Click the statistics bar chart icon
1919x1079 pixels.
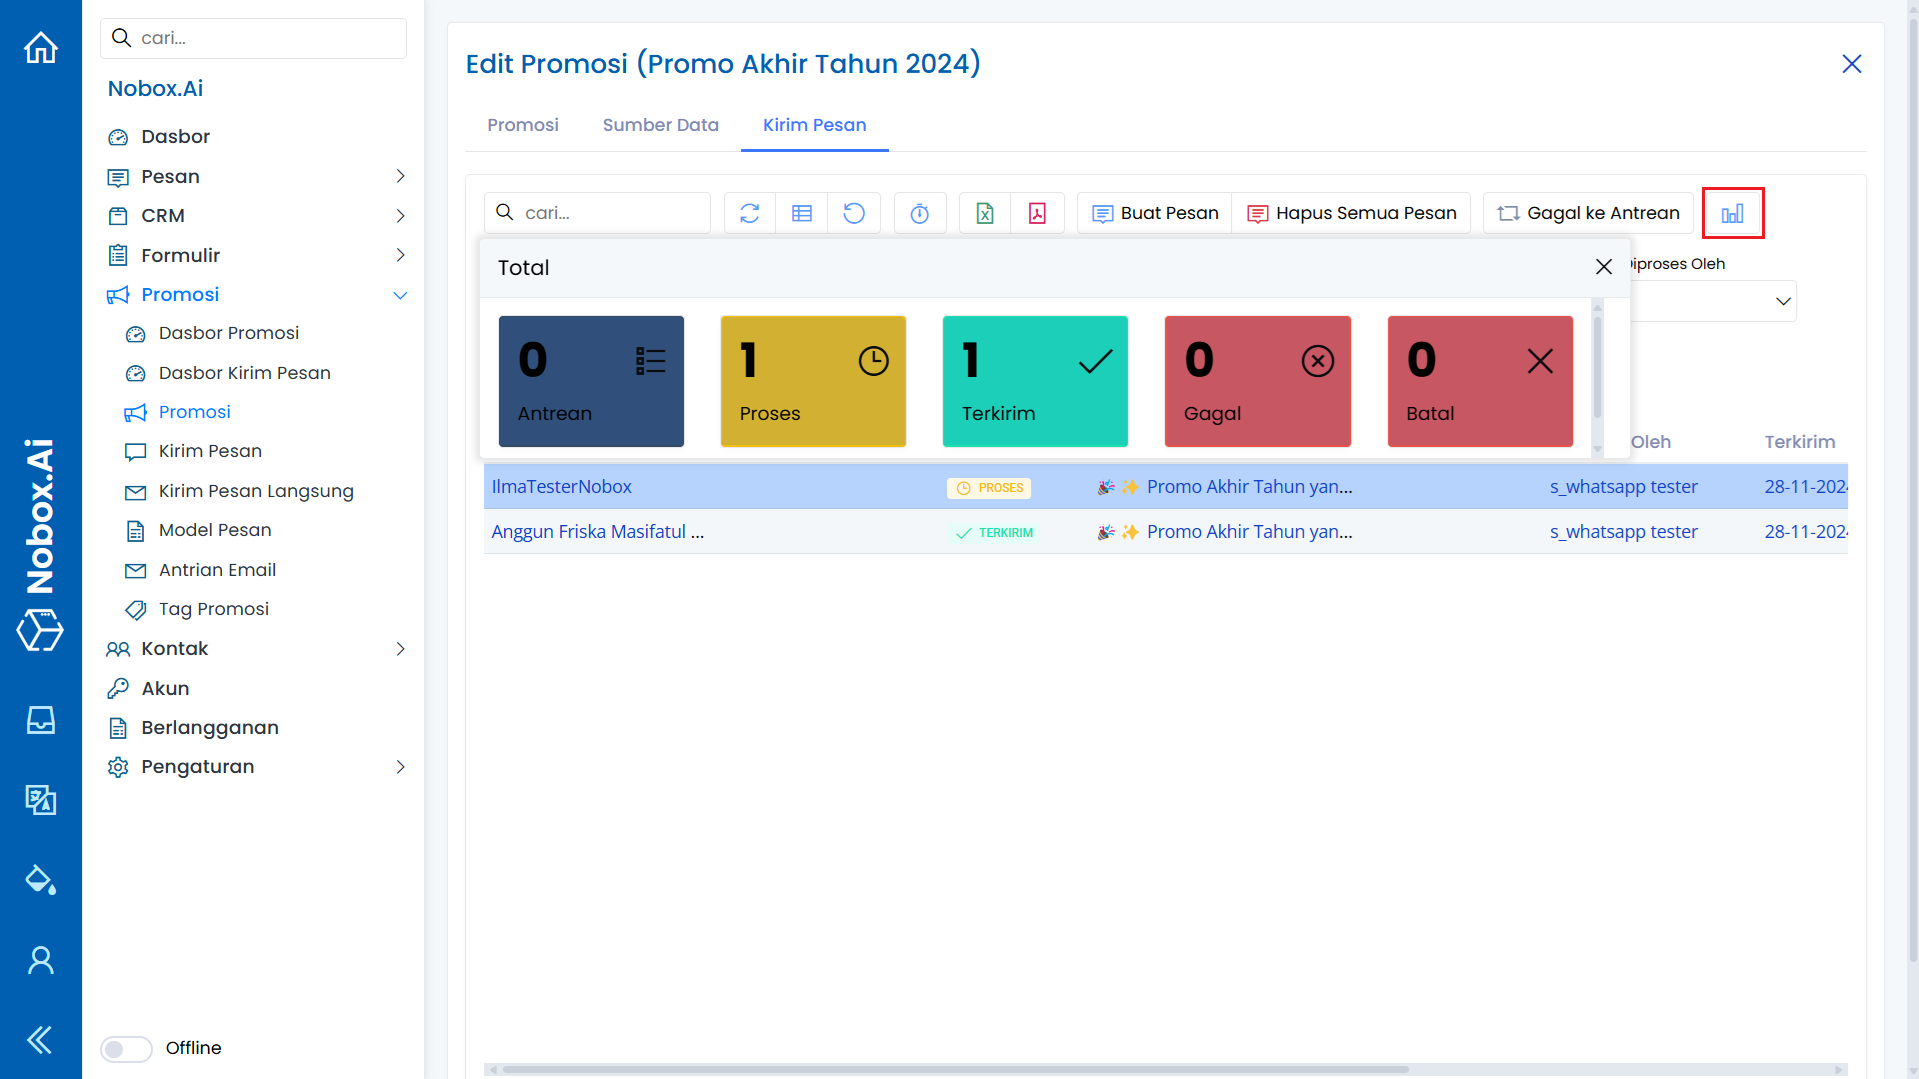[1732, 213]
